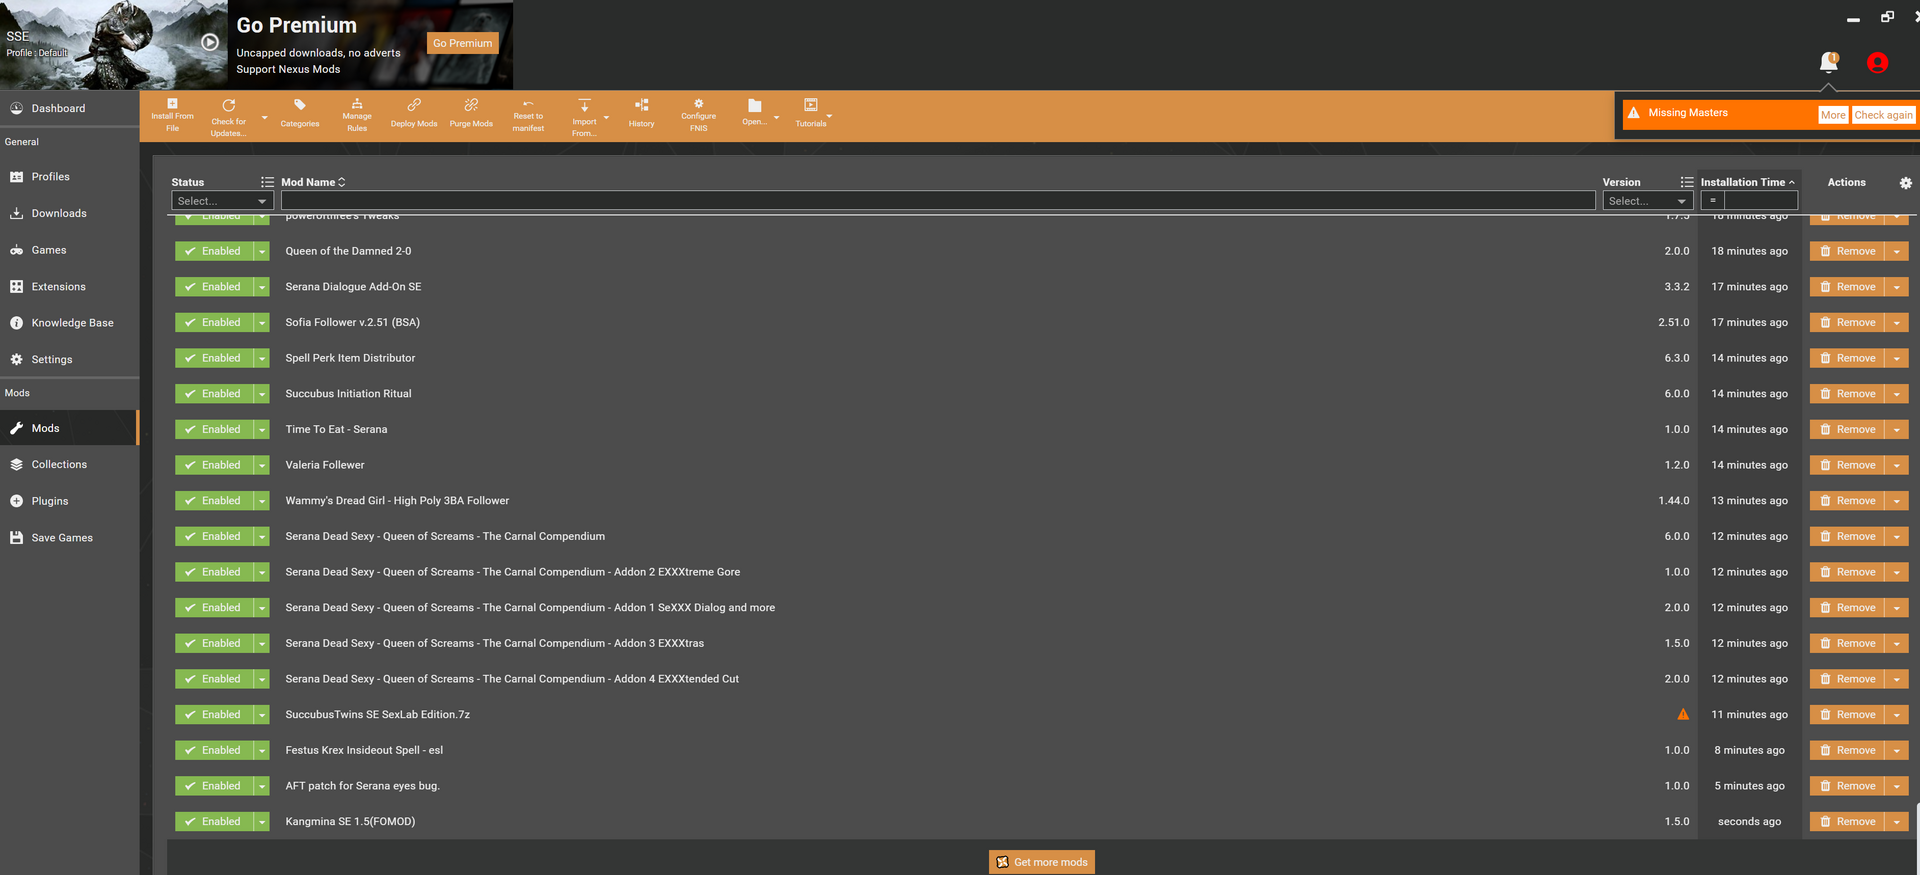Image resolution: width=1920 pixels, height=875 pixels.
Task: Open the Version filter Select dropdown
Action: point(1647,201)
